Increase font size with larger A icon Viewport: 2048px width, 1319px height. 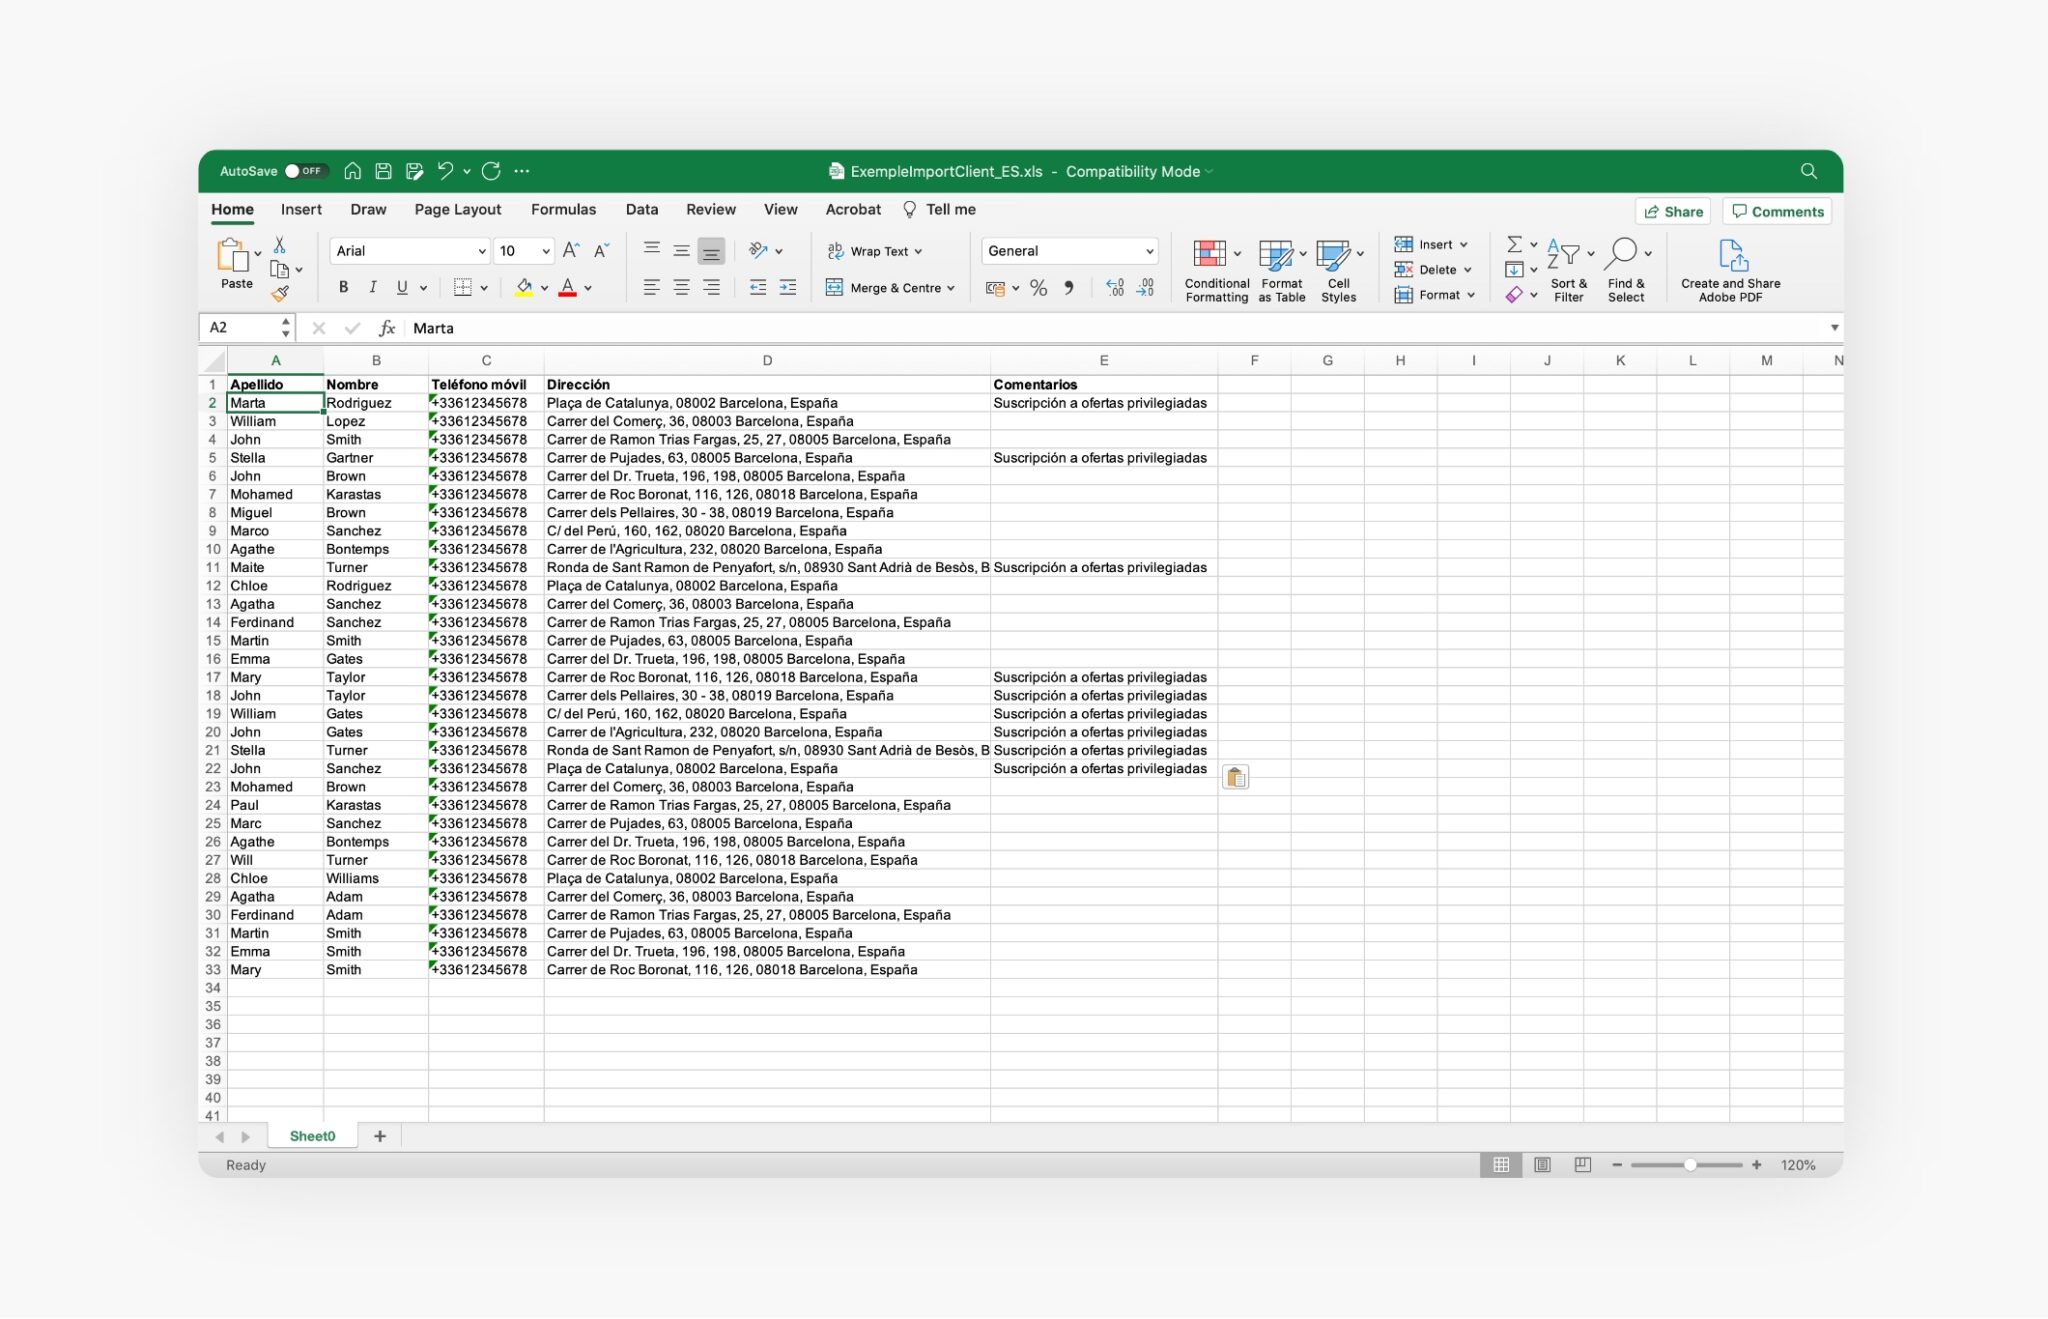571,250
